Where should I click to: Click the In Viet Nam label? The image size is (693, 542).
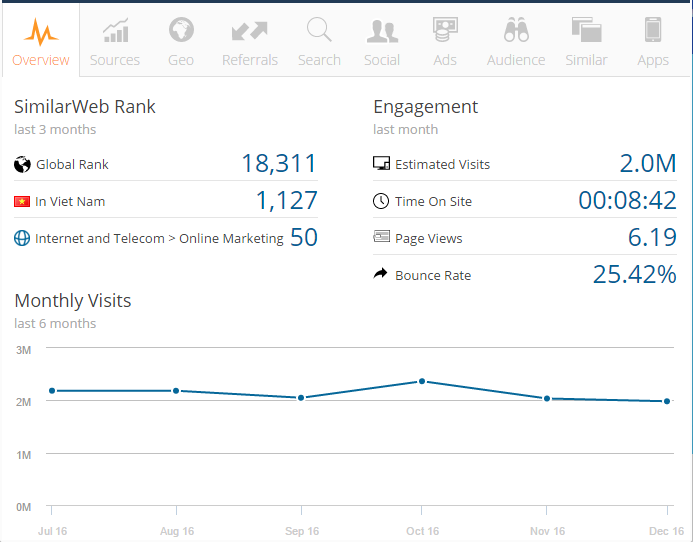[70, 202]
